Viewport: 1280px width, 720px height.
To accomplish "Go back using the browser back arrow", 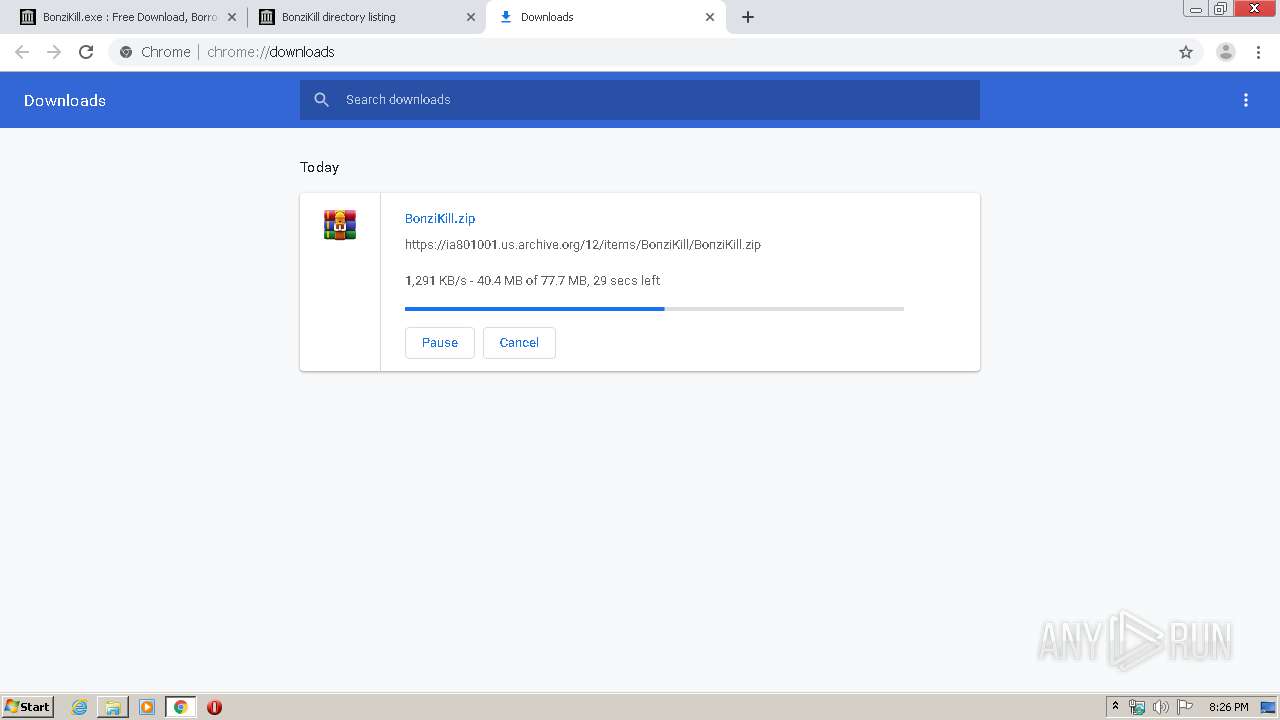I will 22,52.
